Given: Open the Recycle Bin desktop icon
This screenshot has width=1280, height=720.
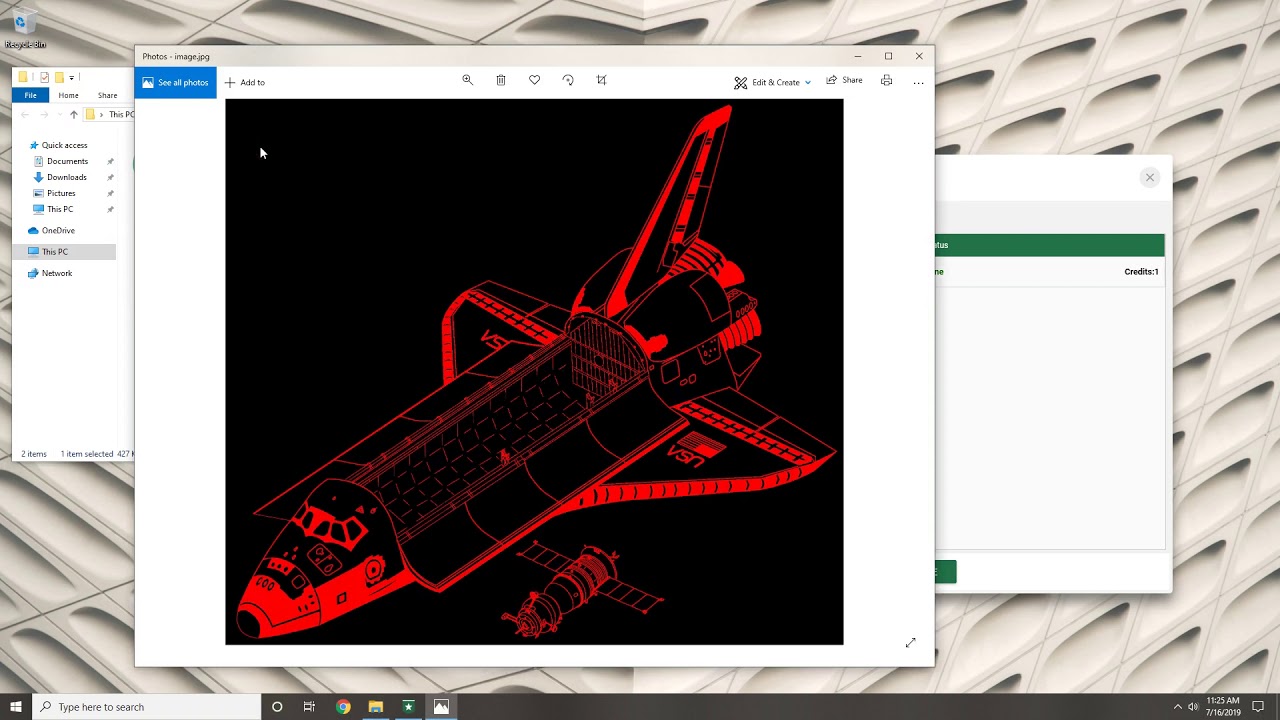Looking at the screenshot, I should tap(24, 28).
